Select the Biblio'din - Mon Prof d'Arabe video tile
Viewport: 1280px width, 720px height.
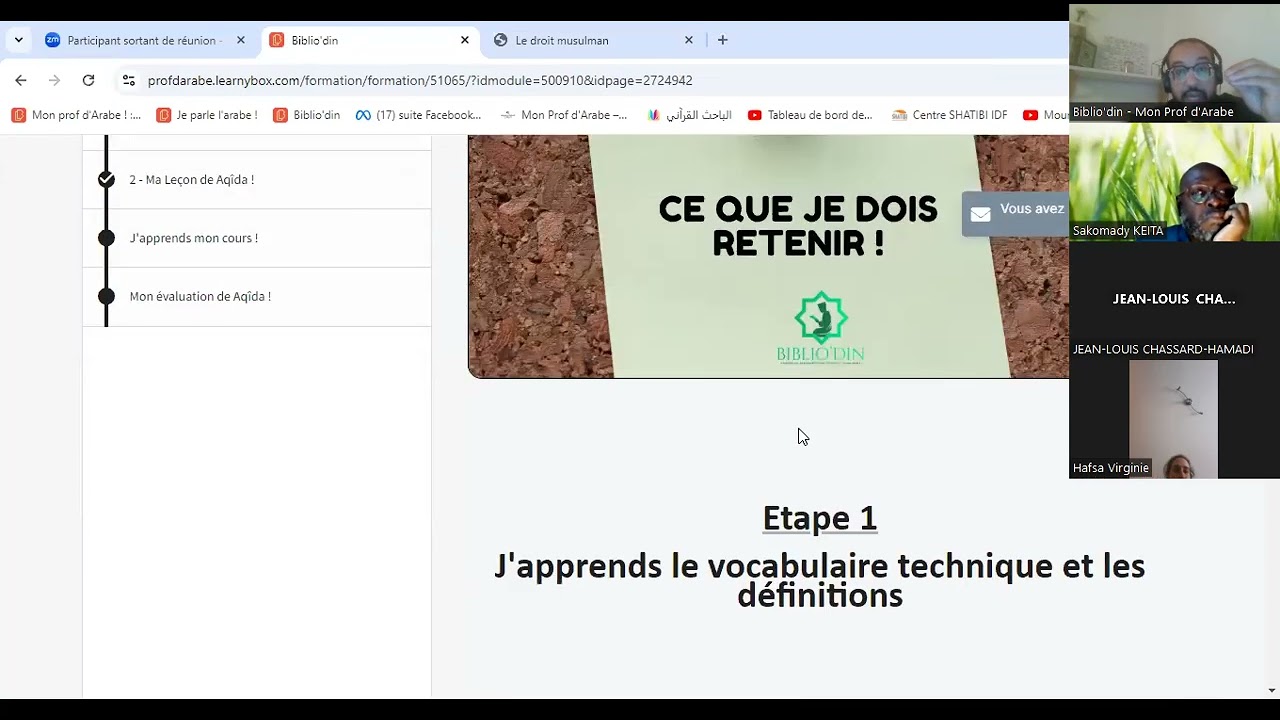click(1174, 64)
